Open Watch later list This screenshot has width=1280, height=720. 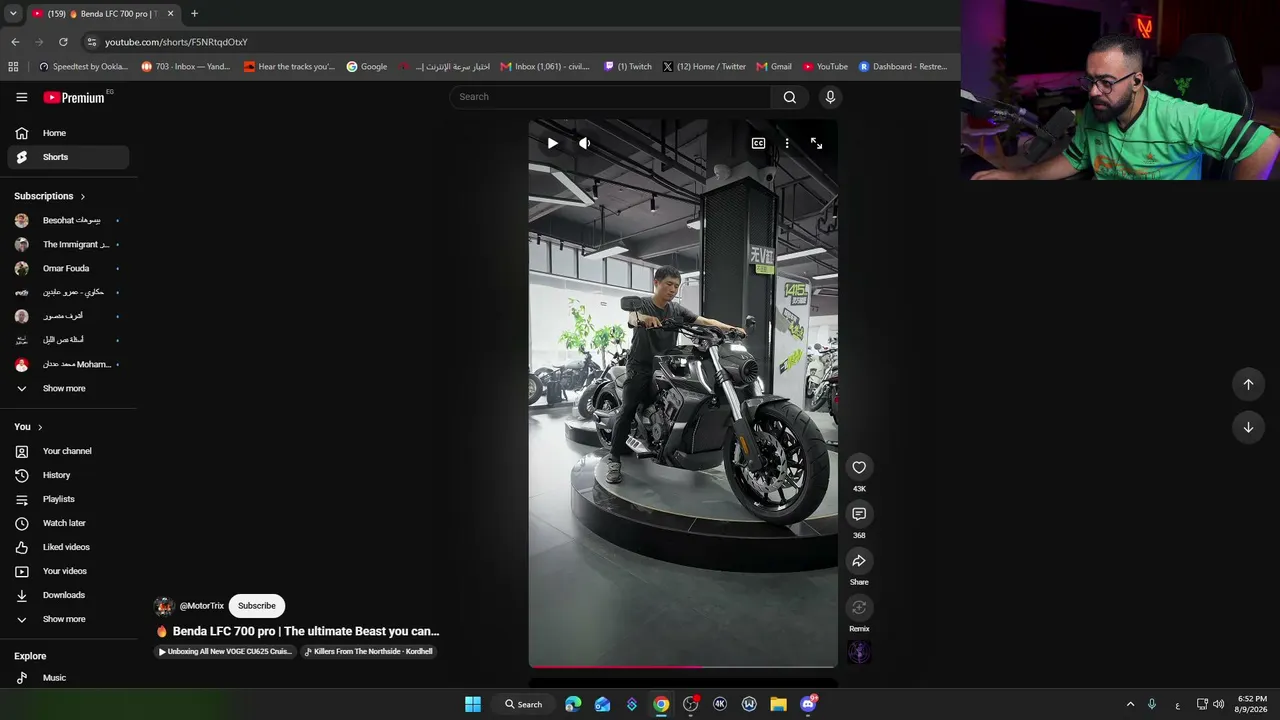(68, 523)
